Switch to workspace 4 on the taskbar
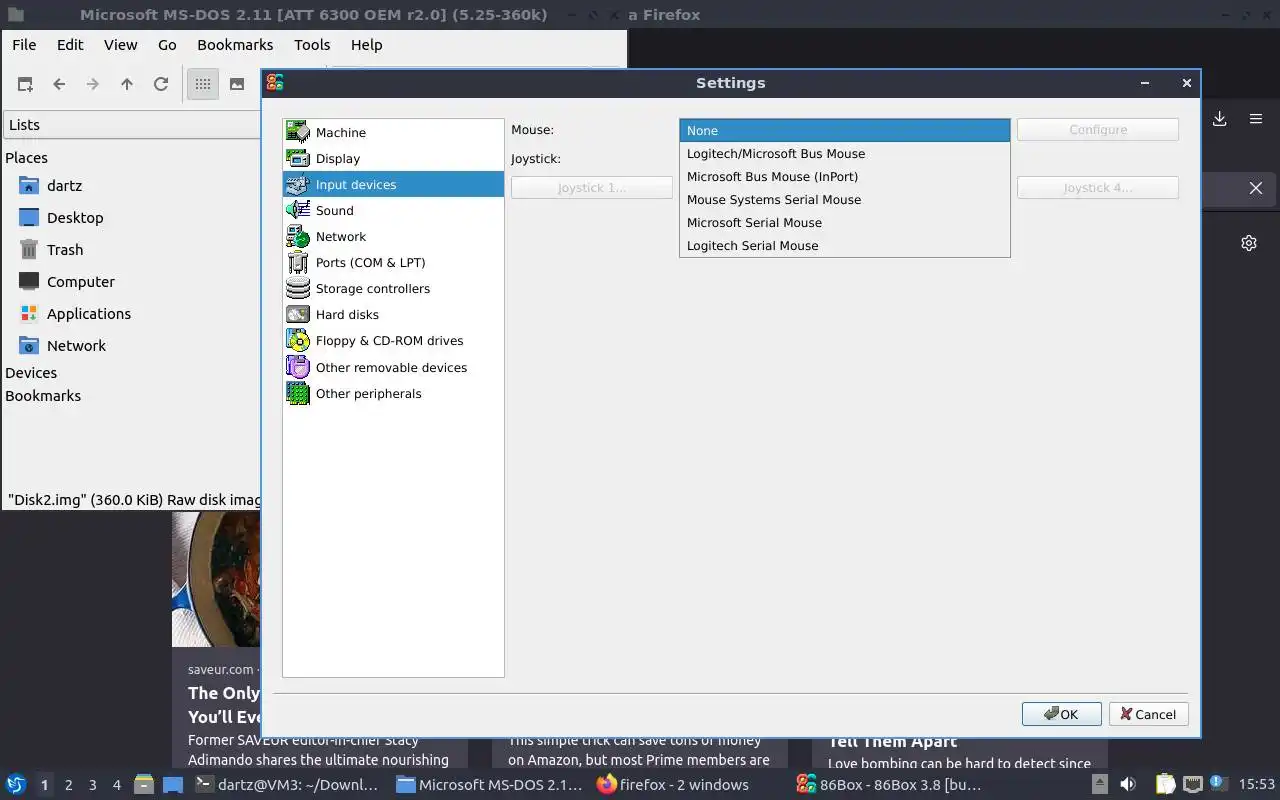This screenshot has width=1280, height=800. click(x=117, y=785)
